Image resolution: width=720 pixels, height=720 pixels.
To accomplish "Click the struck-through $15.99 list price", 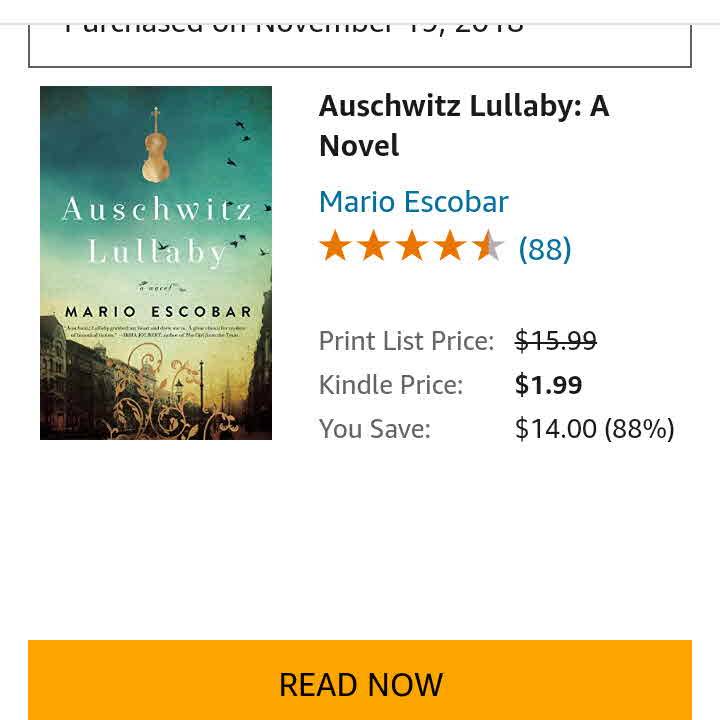I will pos(555,341).
